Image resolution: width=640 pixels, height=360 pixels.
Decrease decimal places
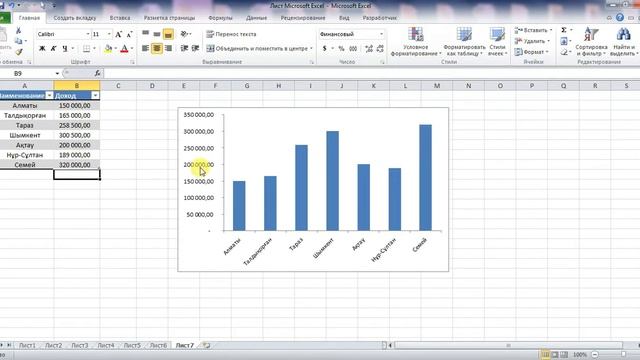380,49
